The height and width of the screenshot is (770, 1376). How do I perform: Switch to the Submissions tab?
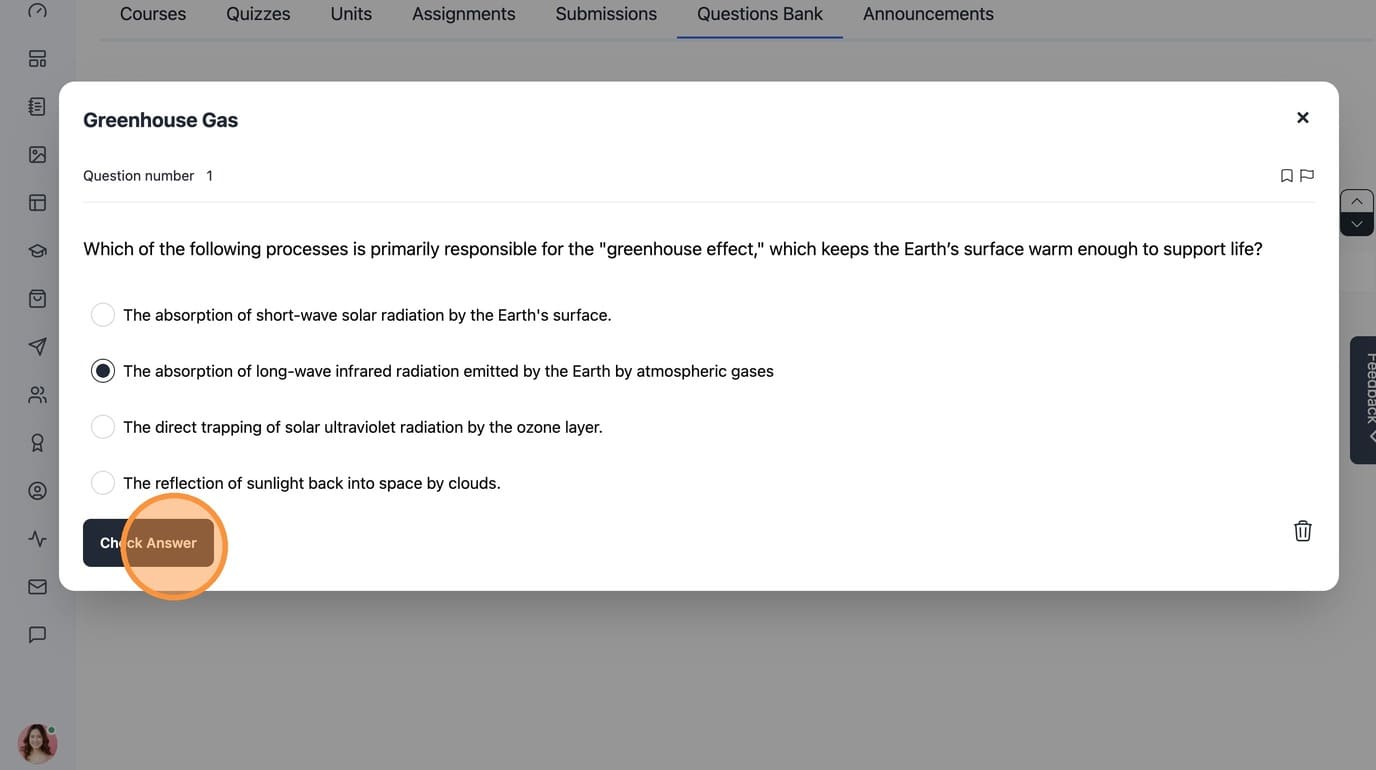pyautogui.click(x=606, y=14)
